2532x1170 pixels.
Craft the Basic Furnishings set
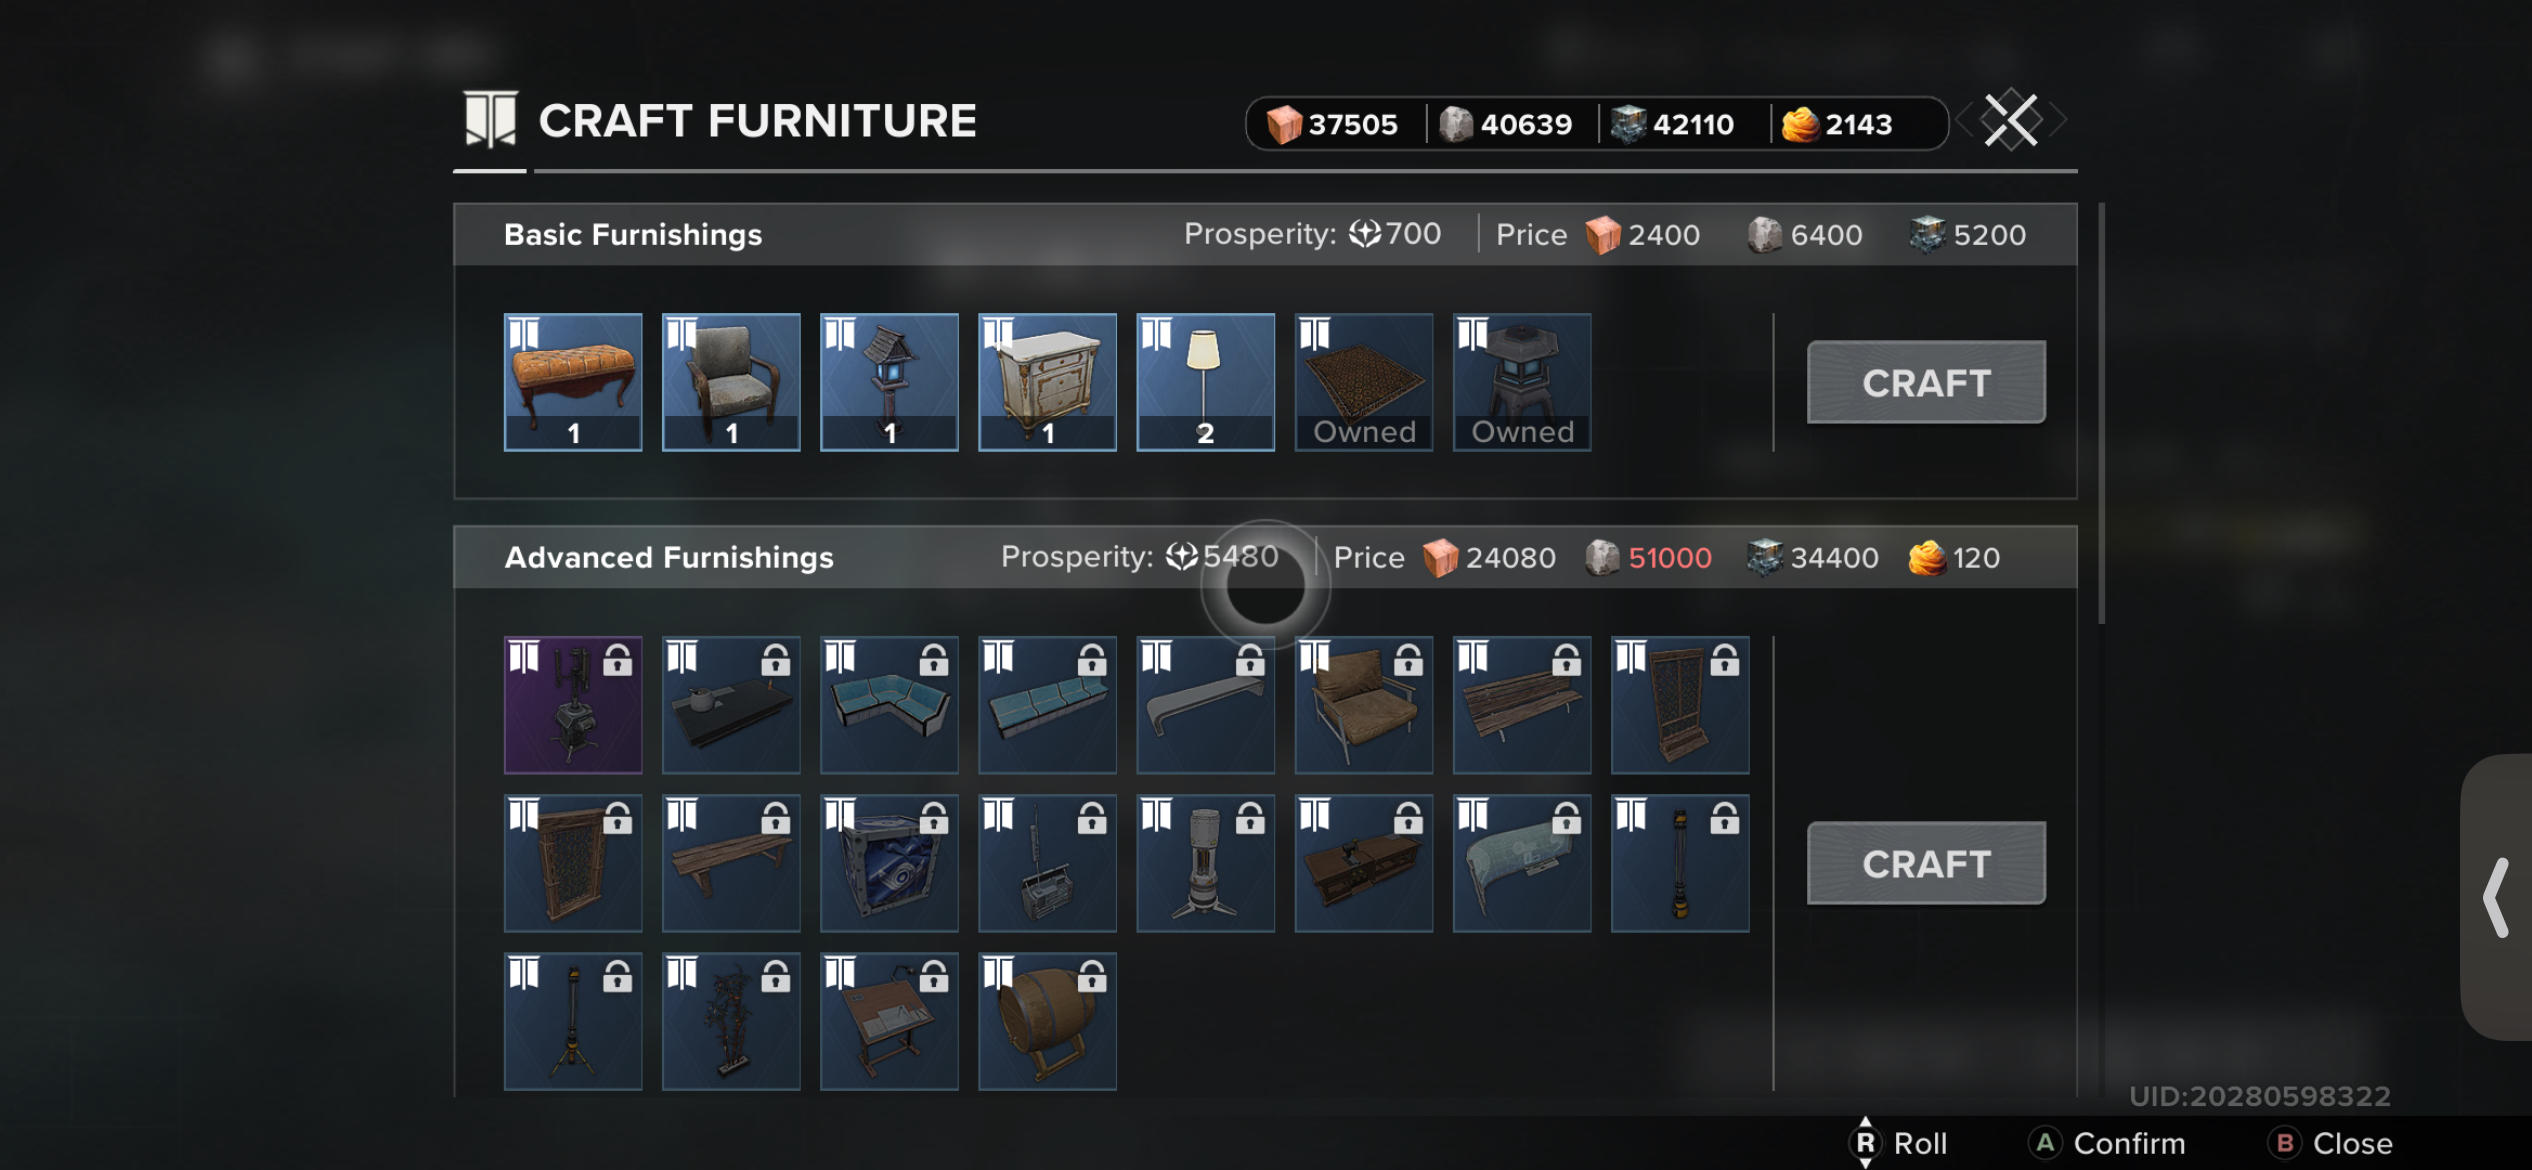click(x=1926, y=383)
